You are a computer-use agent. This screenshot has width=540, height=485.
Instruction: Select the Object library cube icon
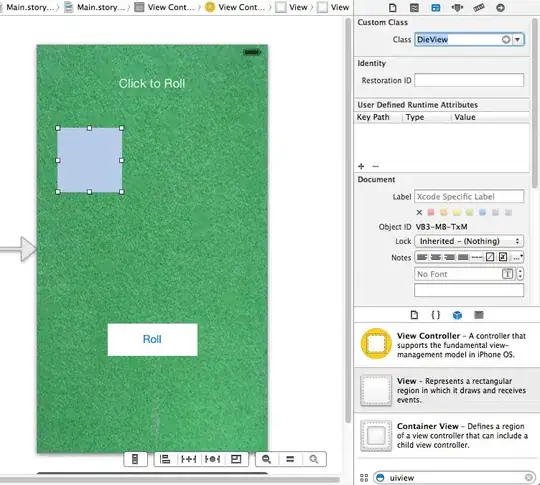click(x=457, y=315)
